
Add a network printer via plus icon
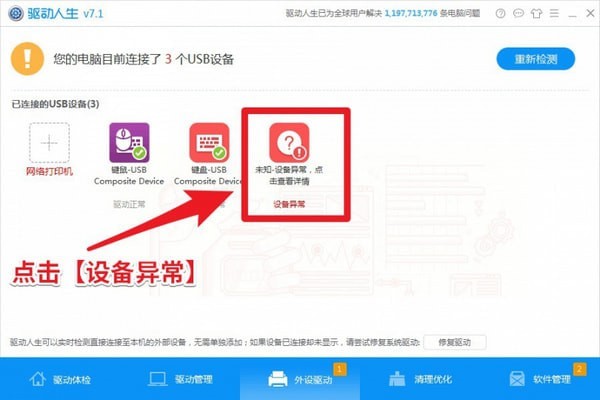pos(49,142)
